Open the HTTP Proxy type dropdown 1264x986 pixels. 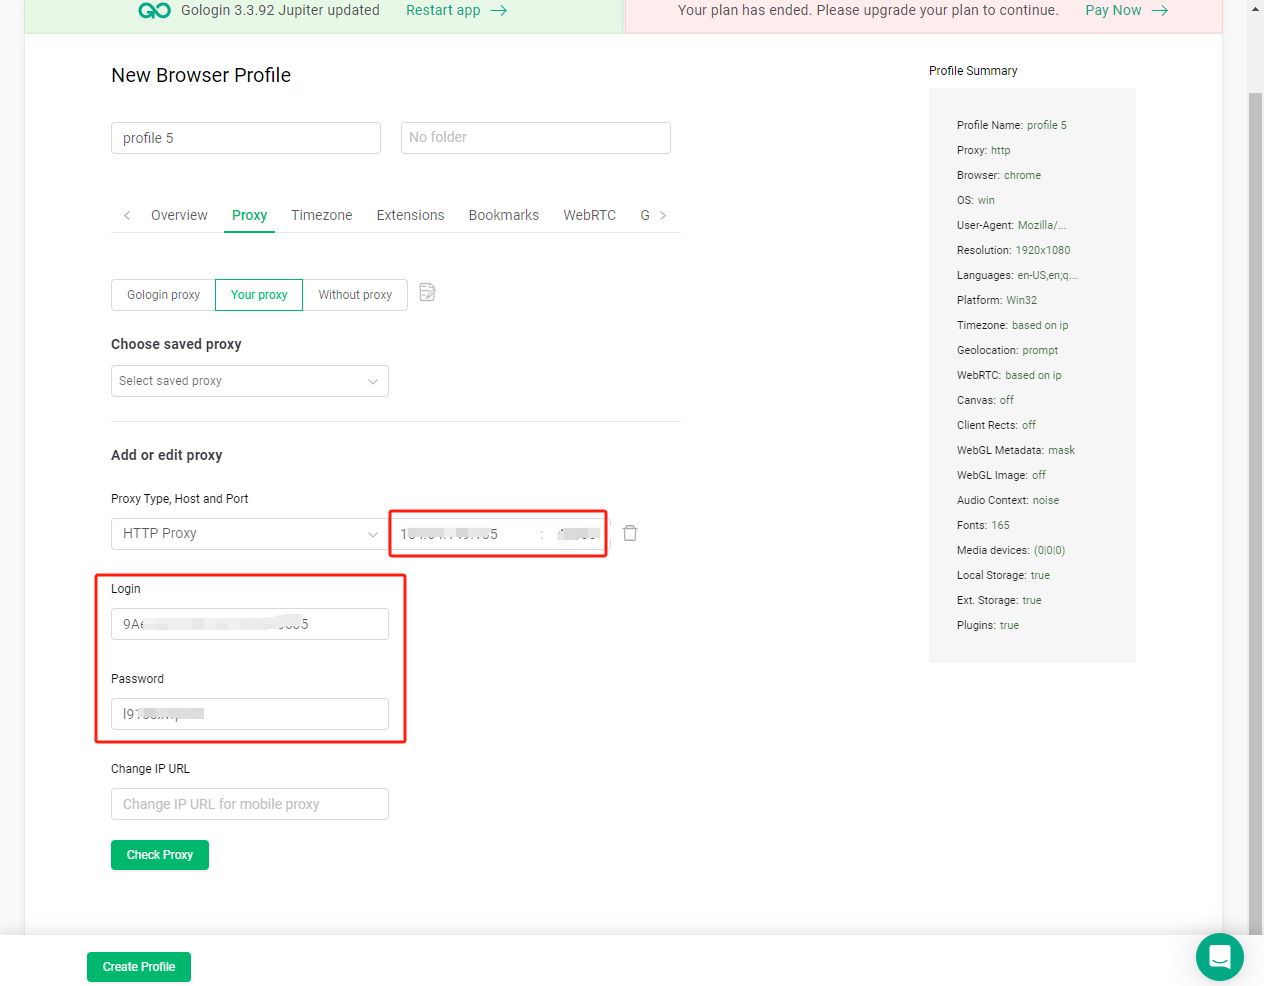point(250,534)
